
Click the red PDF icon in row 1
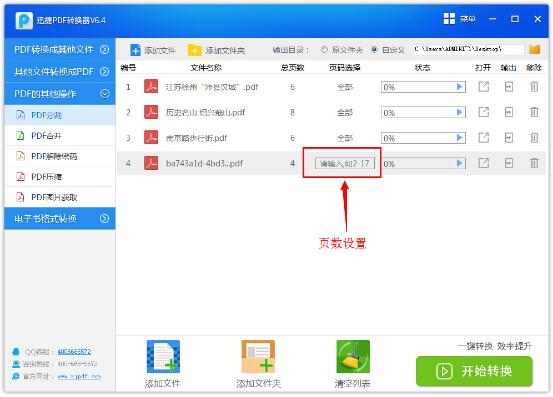[151, 87]
